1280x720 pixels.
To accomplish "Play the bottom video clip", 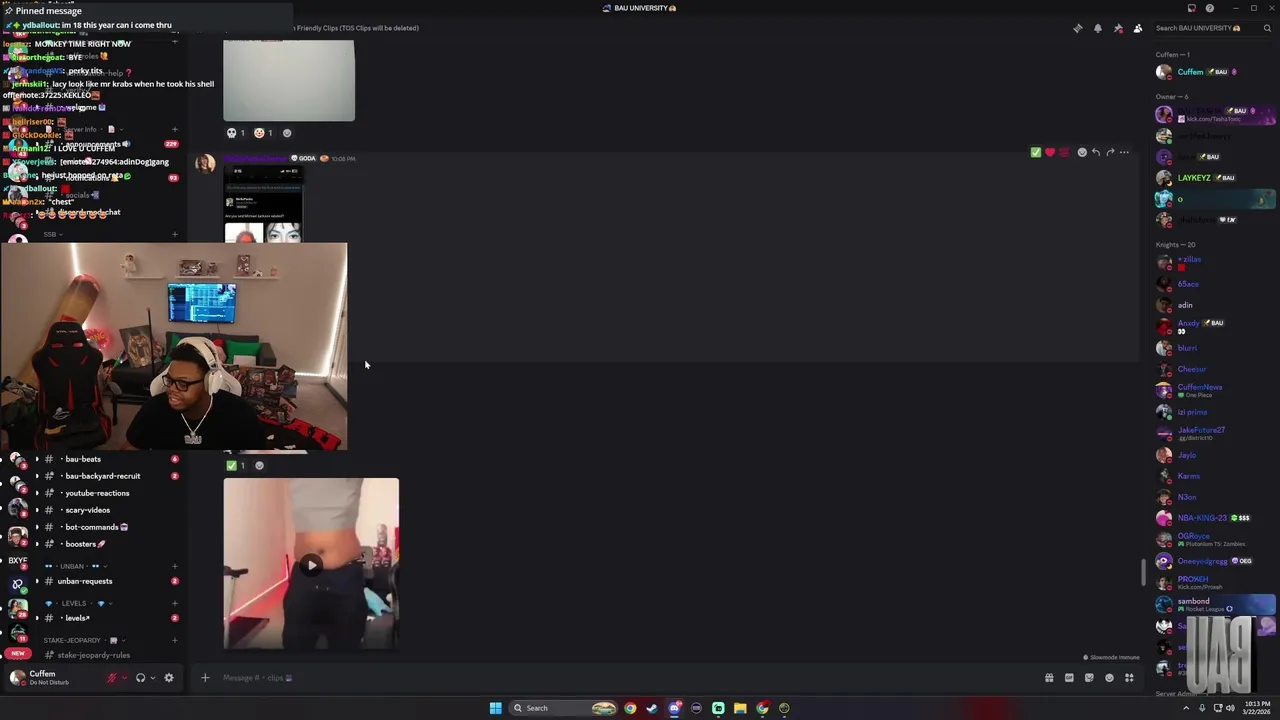I will (311, 565).
